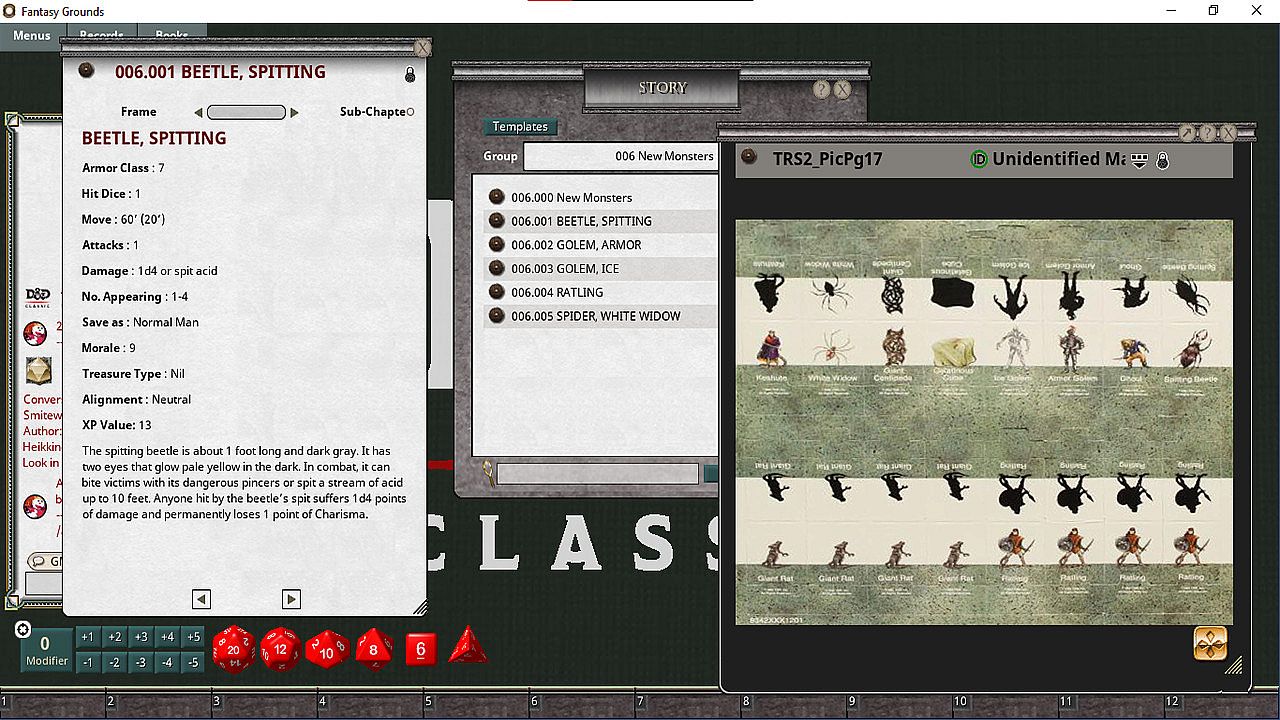Screen dimensions: 1280x720
Task: Apply -3 to the modifier
Action: (x=141, y=662)
